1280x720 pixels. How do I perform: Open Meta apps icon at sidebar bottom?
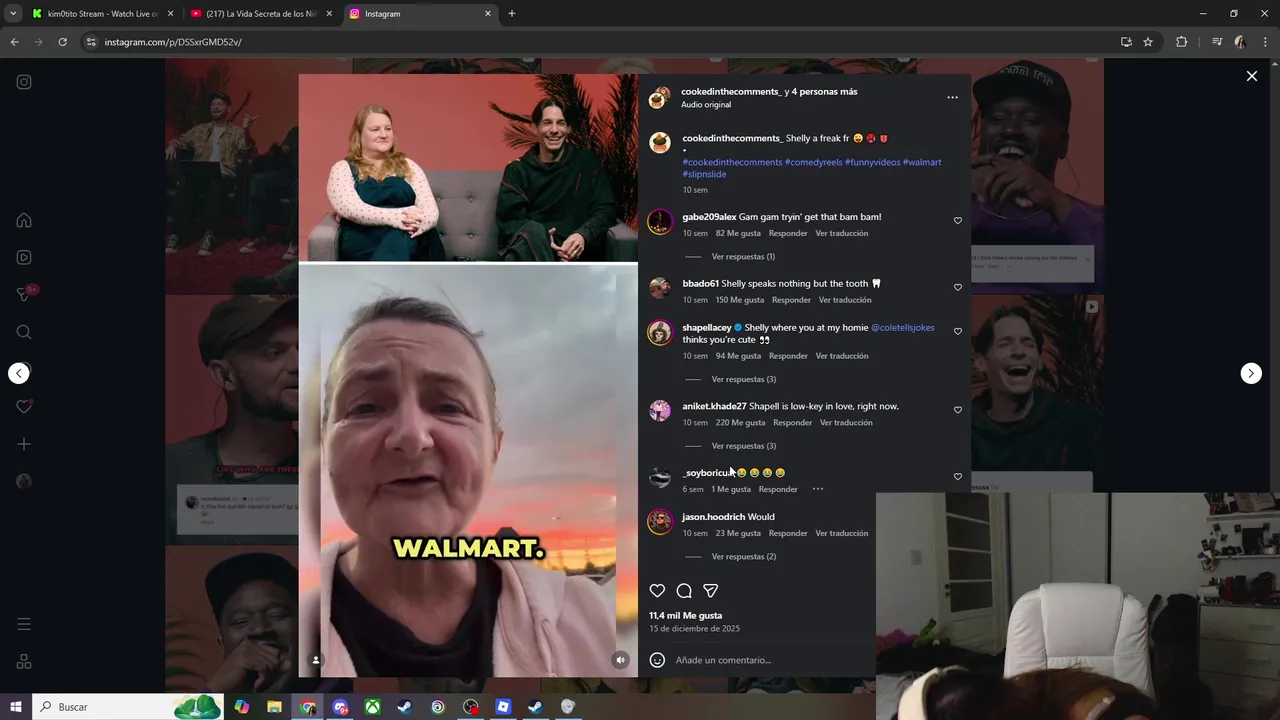(x=24, y=662)
